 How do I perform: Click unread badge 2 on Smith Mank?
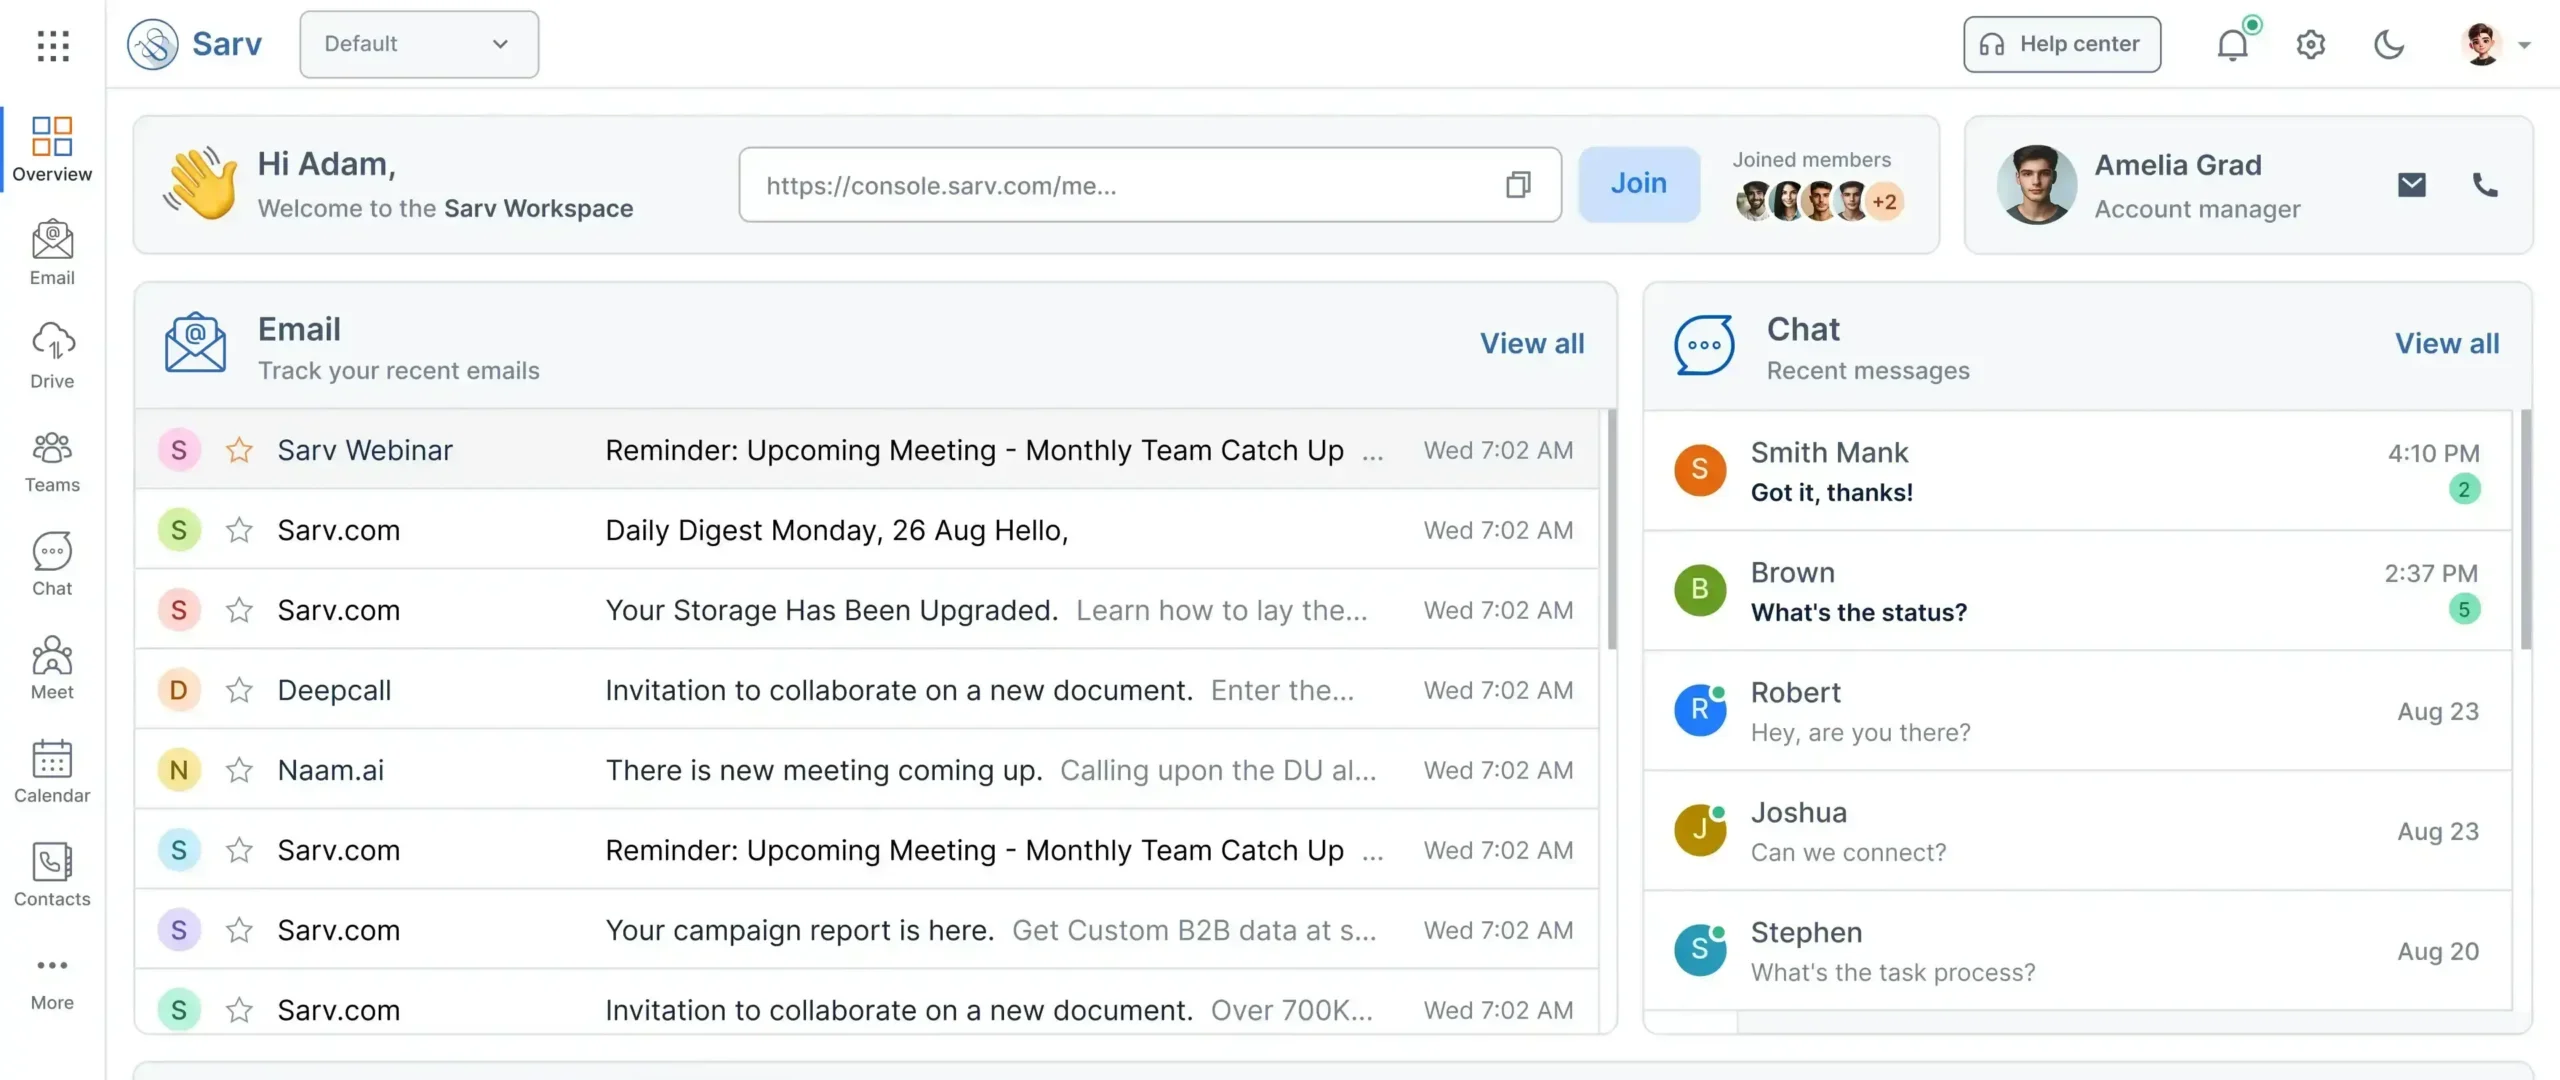tap(2464, 489)
